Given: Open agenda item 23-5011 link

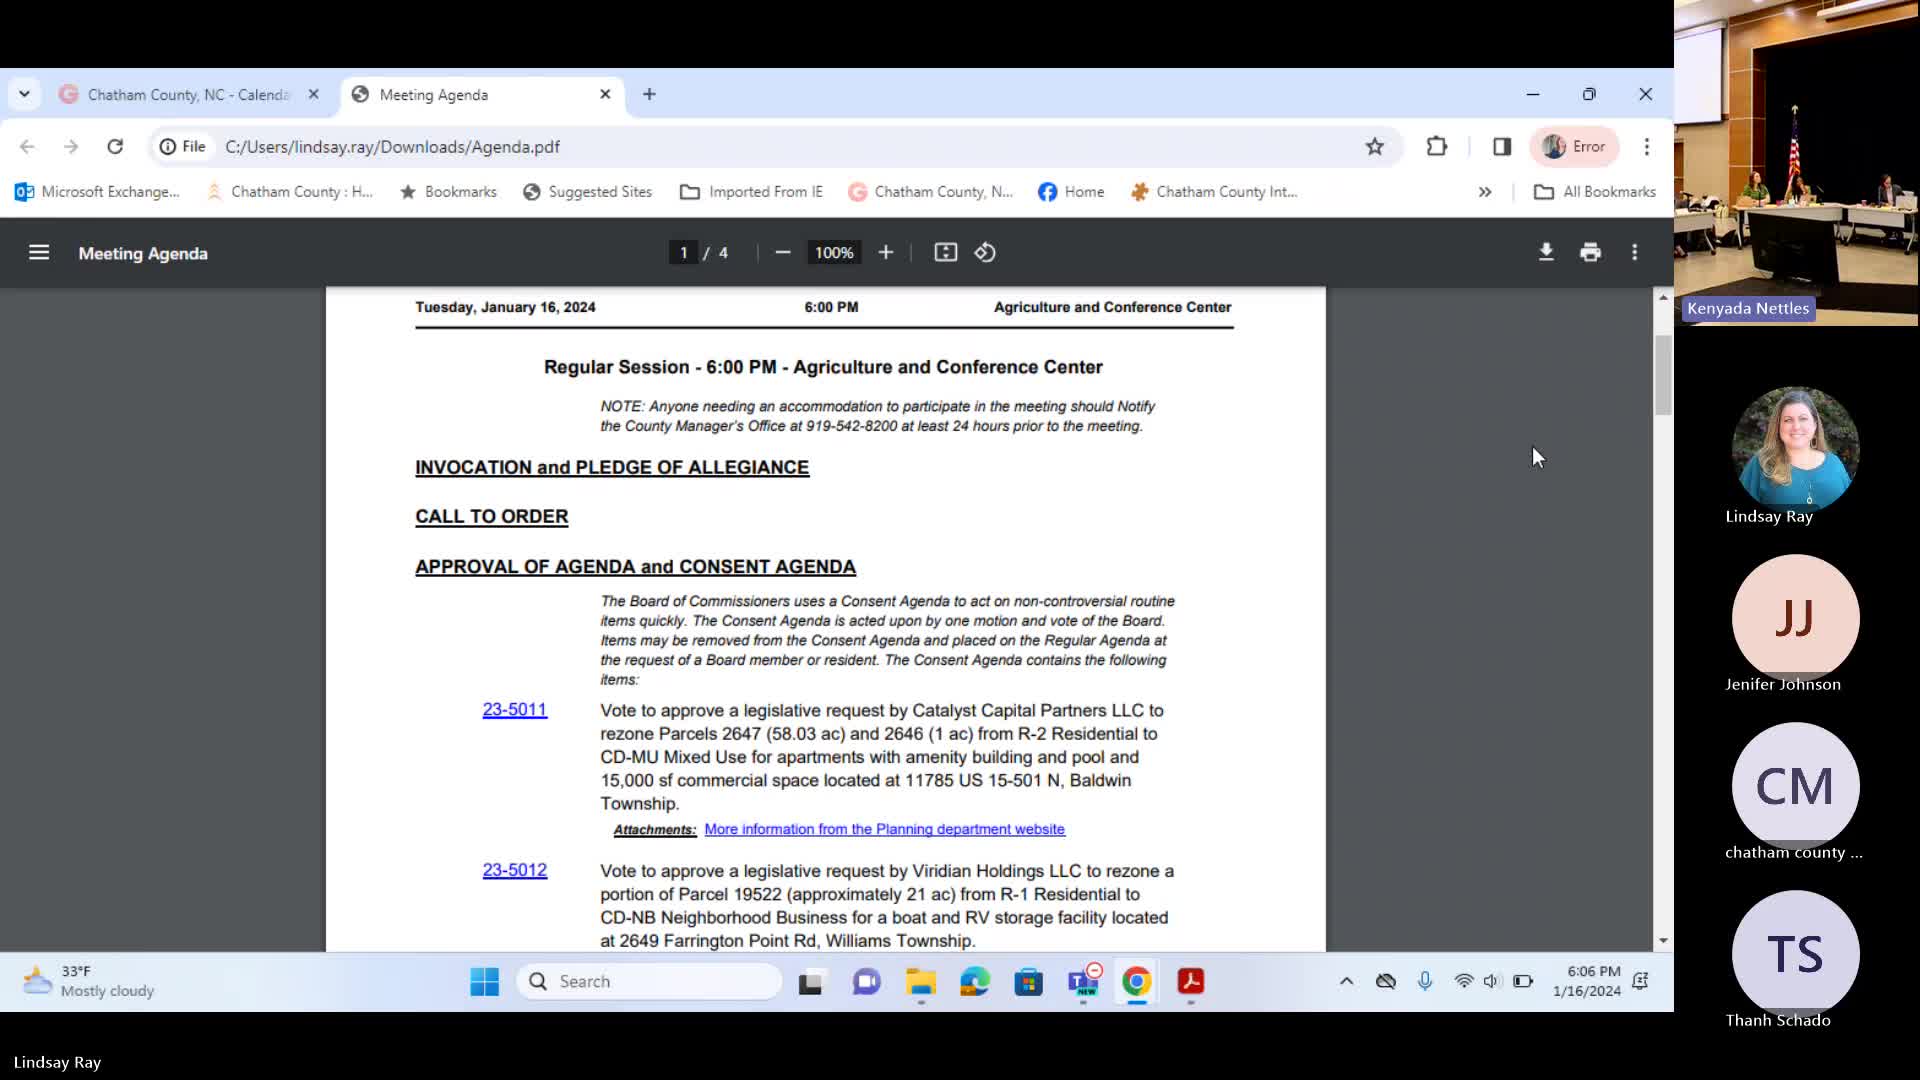Looking at the screenshot, I should point(514,710).
